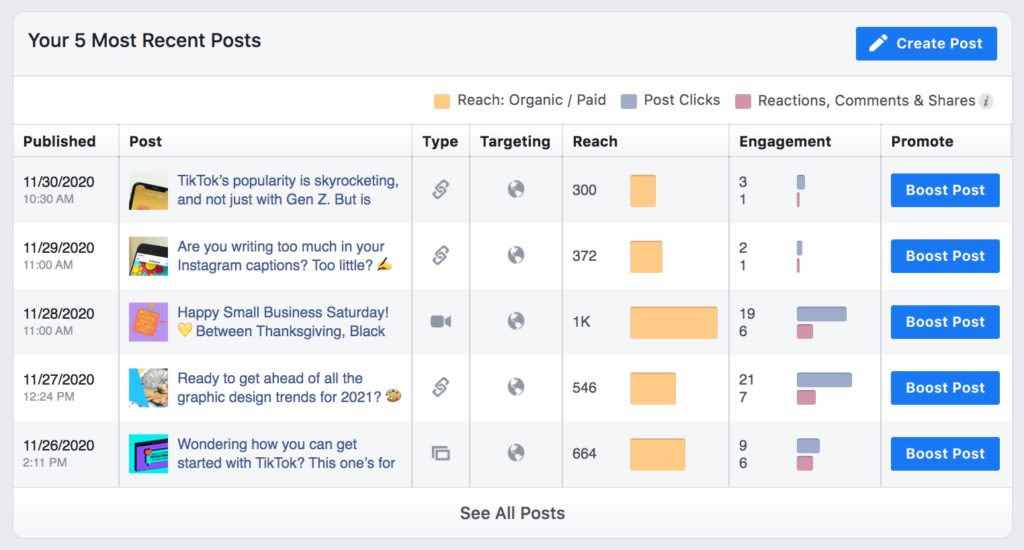
Task: Click the info icon beside Reactions, Comments & Shares
Action: (986, 101)
